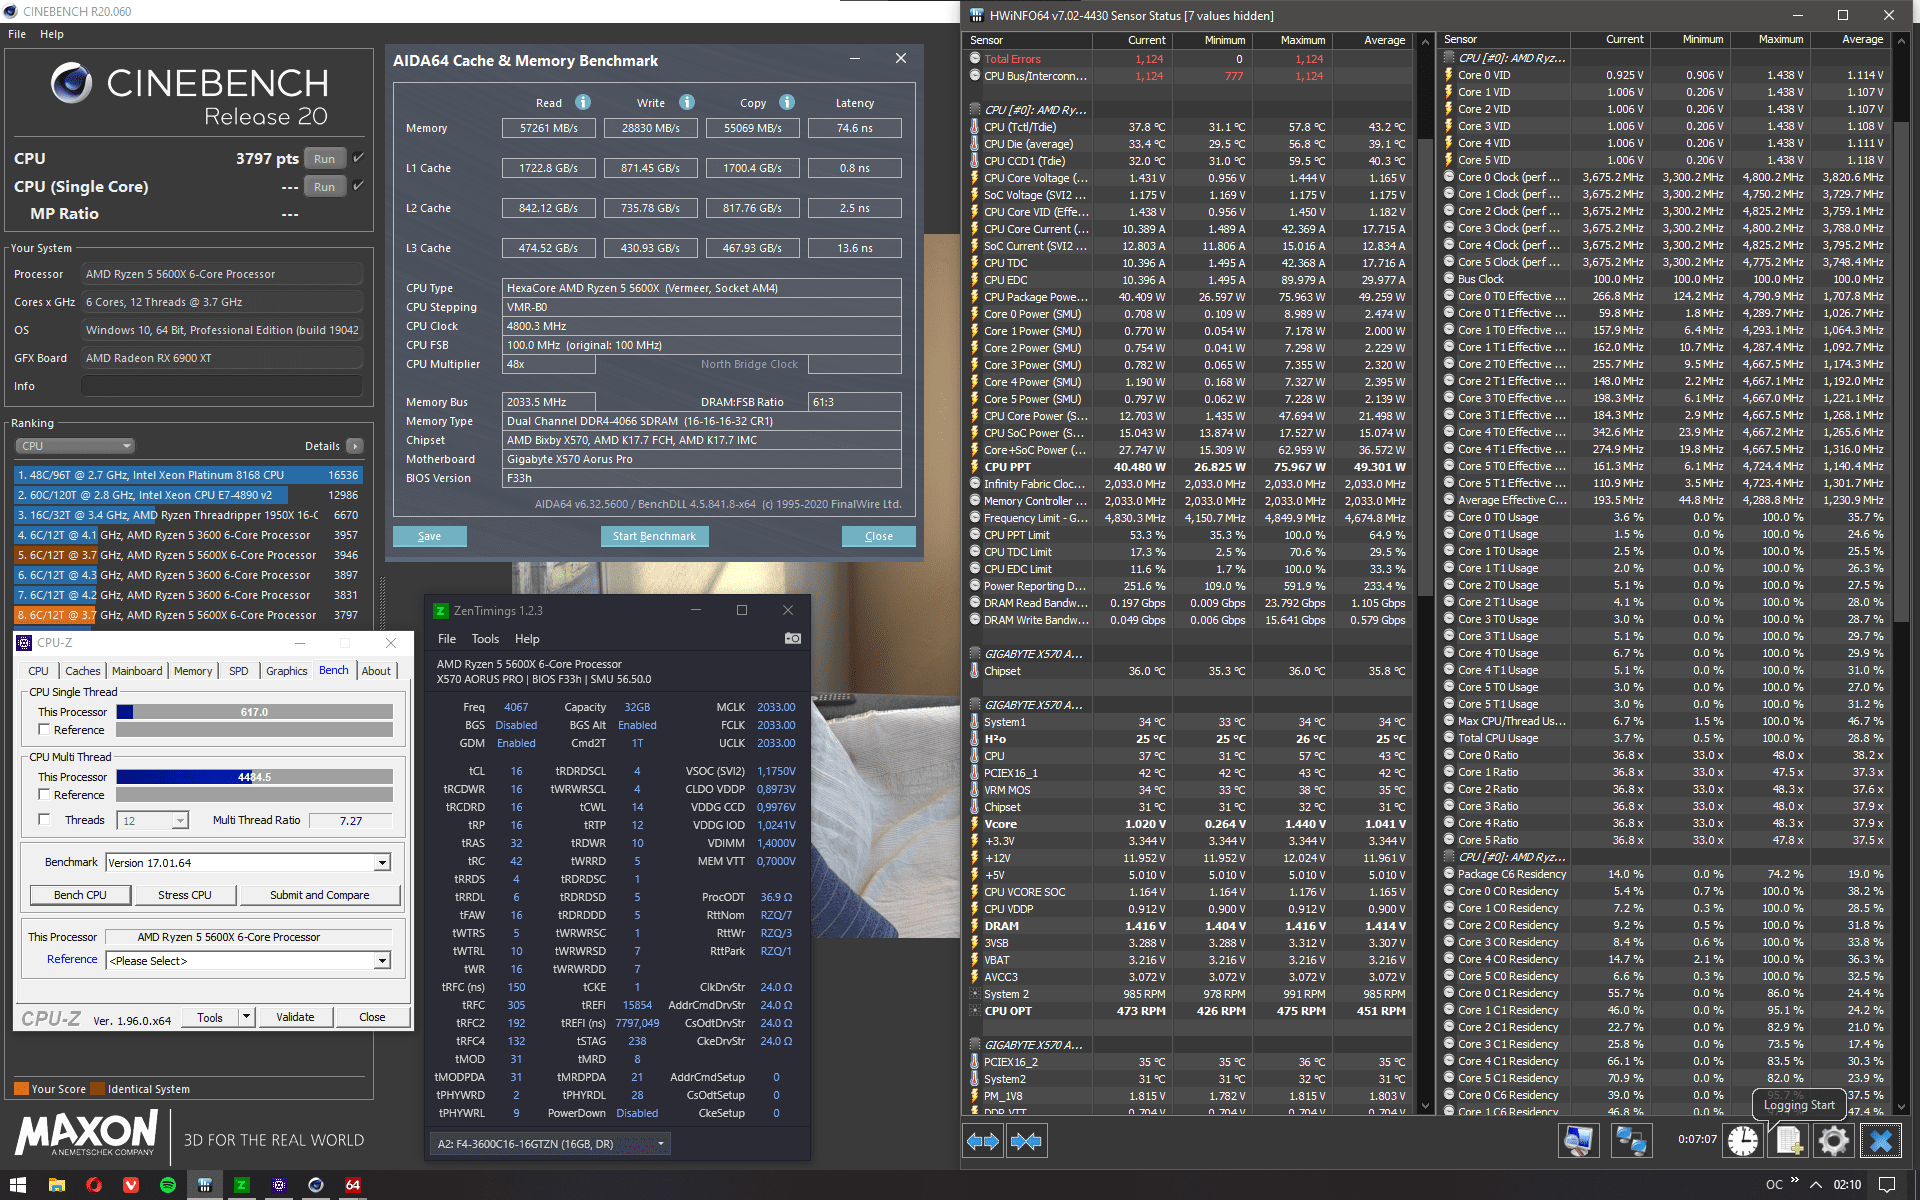Screen dimensions: 1920x1200
Task: Click HWiNFO expand columns arrows icon
Action: pos(983,1141)
